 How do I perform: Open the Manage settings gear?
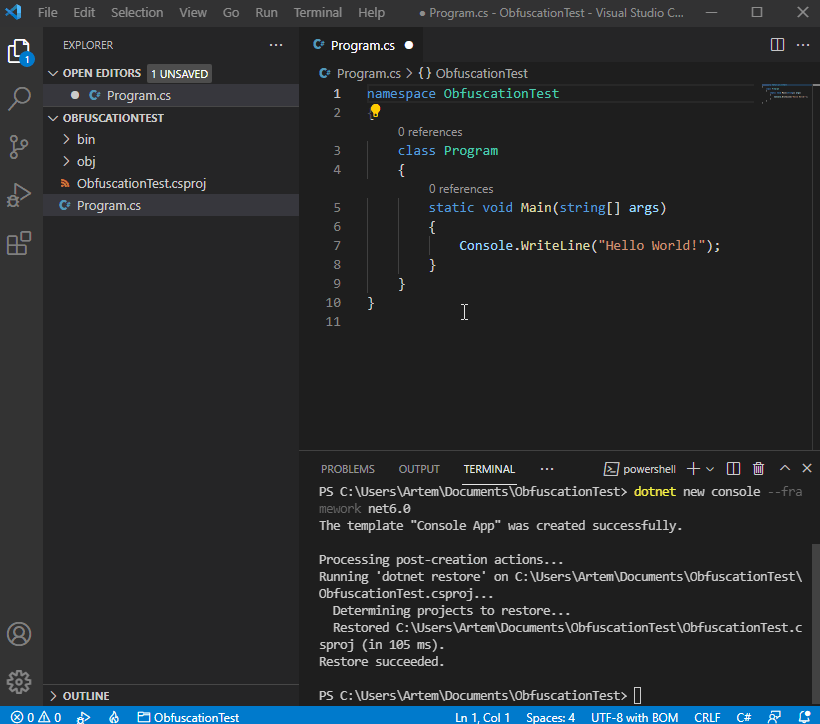click(x=20, y=682)
